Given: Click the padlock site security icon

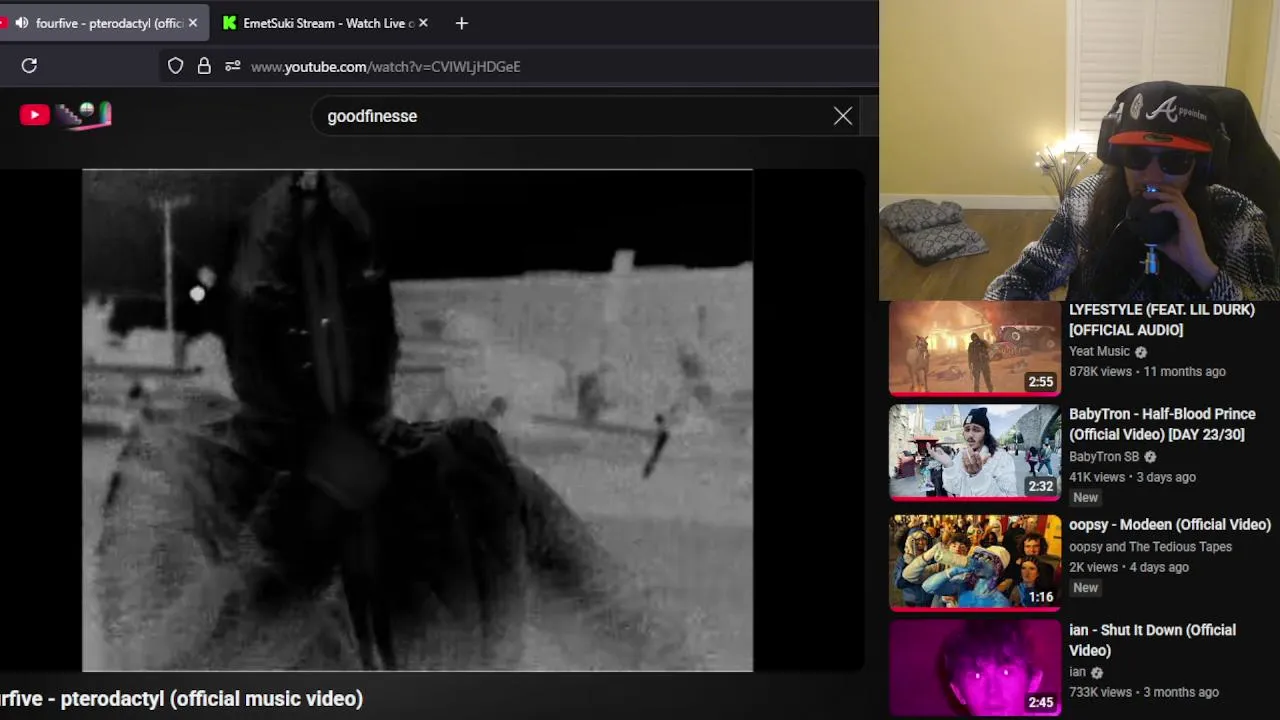Looking at the screenshot, I should [204, 66].
